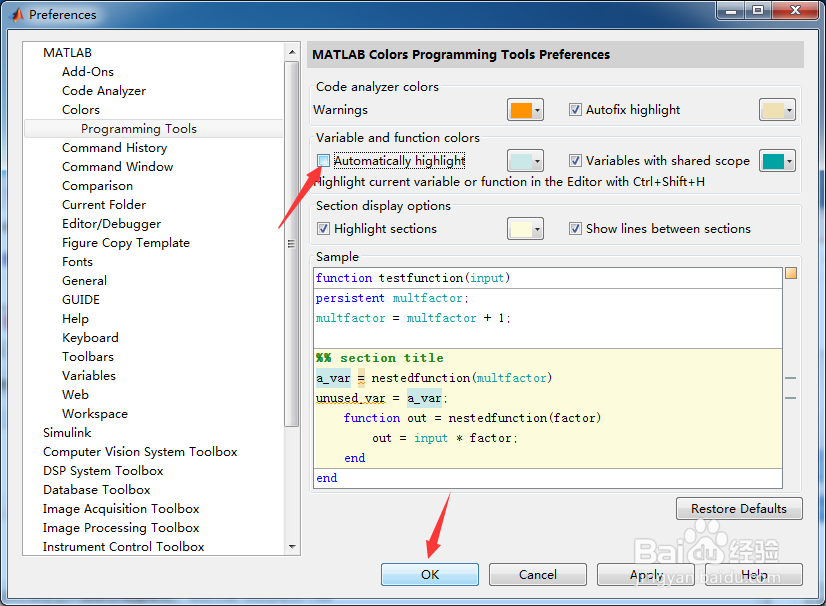Select Figure Copy Template
Viewport: 826px width, 606px height.
point(126,243)
